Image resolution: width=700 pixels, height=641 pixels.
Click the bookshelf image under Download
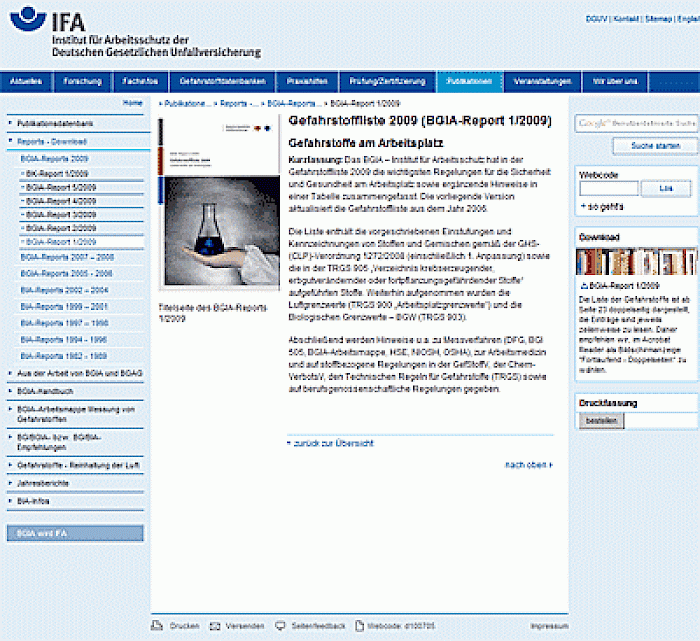pyautogui.click(x=633, y=262)
